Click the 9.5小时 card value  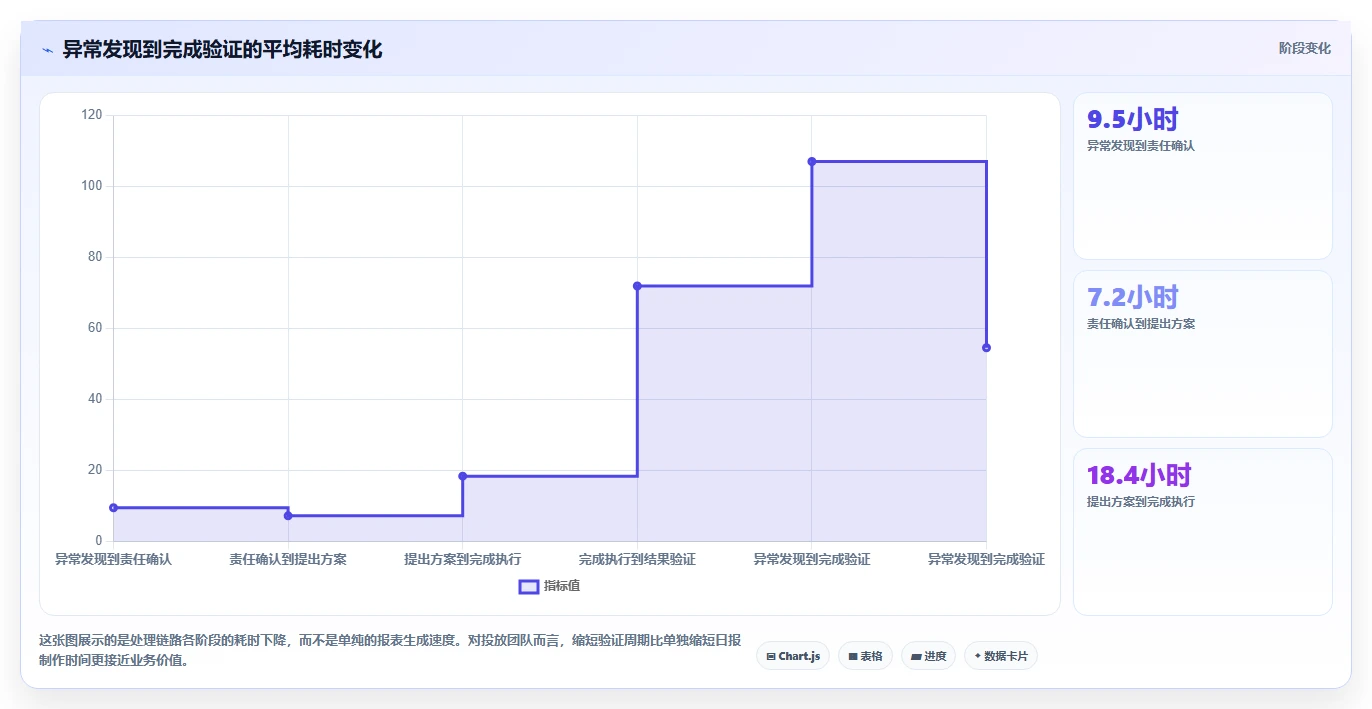point(1133,119)
